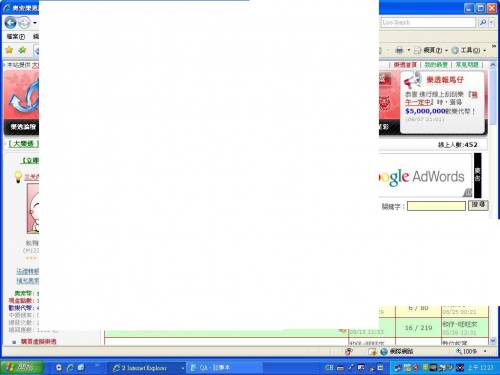Open the Internet Explorer taskbar group
This screenshot has height=375, width=500.
148,368
